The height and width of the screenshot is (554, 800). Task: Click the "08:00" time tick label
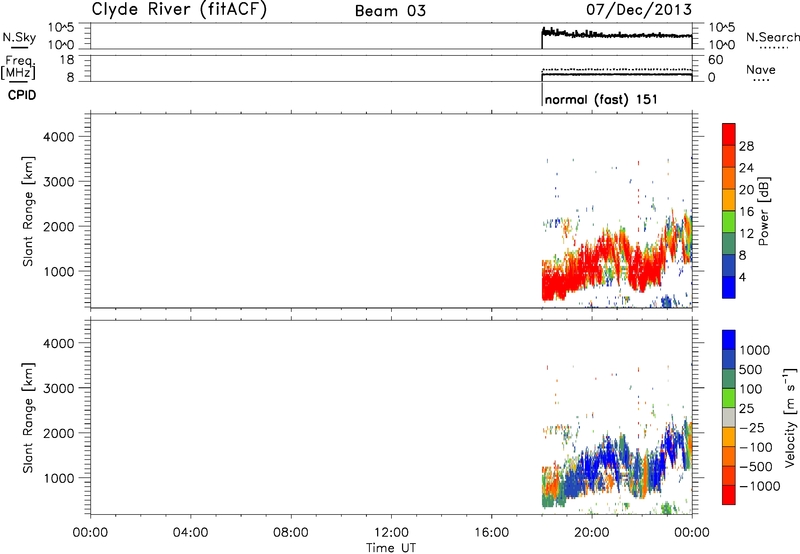click(x=290, y=533)
